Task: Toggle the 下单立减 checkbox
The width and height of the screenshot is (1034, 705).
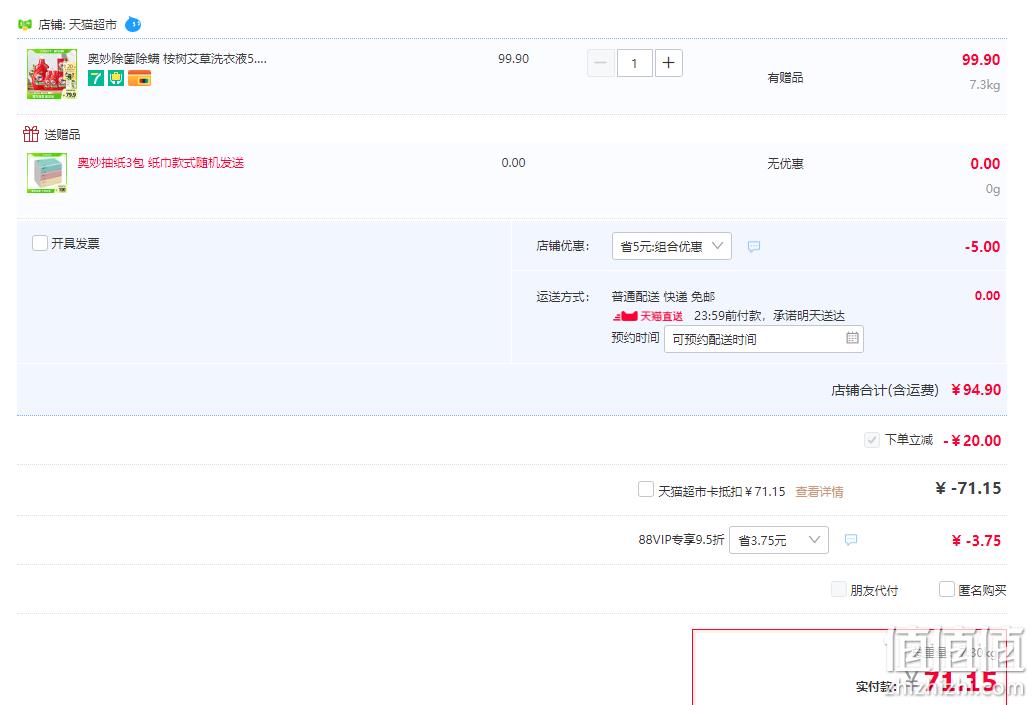Action: pos(872,440)
